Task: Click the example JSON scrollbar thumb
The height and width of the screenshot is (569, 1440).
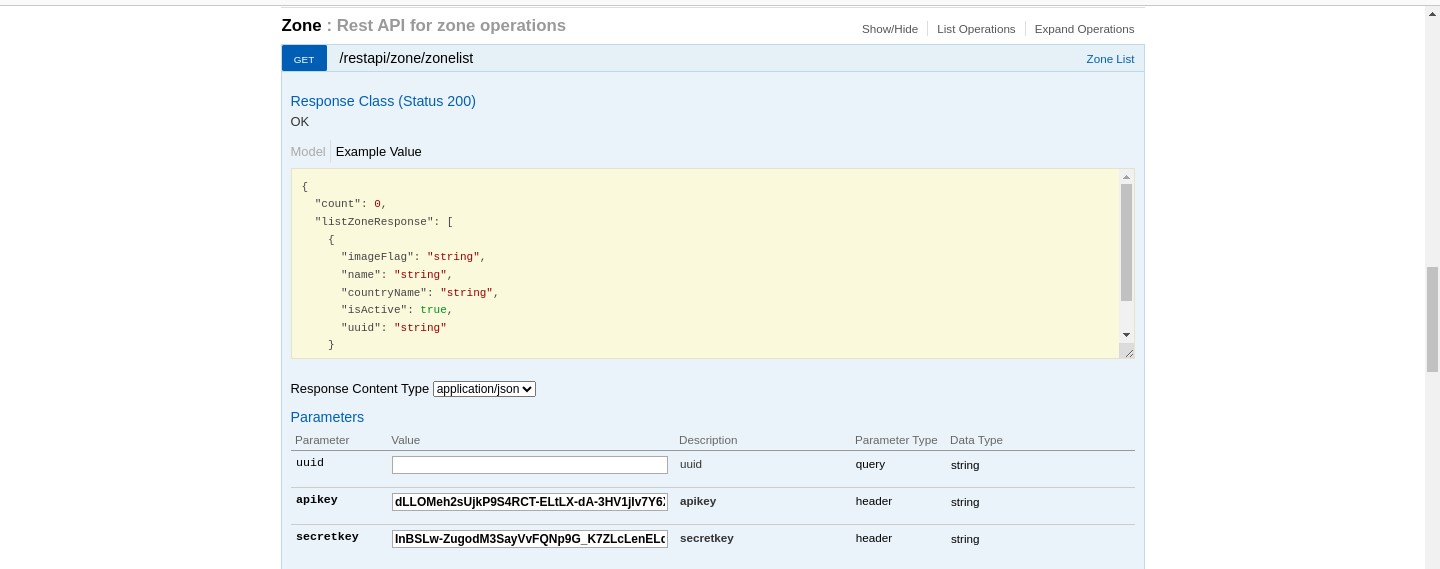Action: [1126, 242]
